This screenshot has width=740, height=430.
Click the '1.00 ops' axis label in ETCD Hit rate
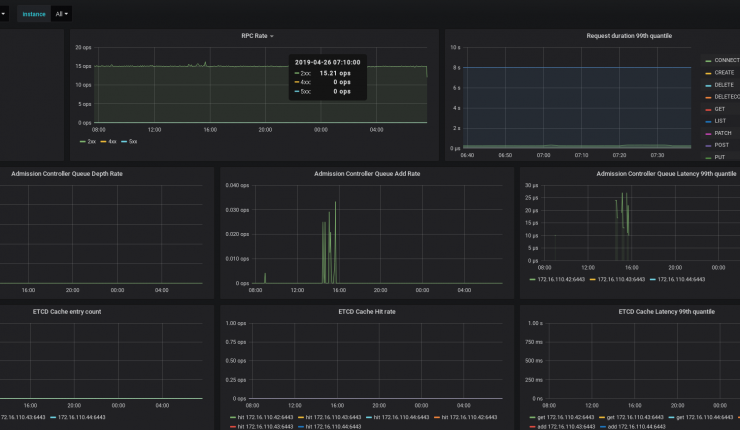(236, 323)
